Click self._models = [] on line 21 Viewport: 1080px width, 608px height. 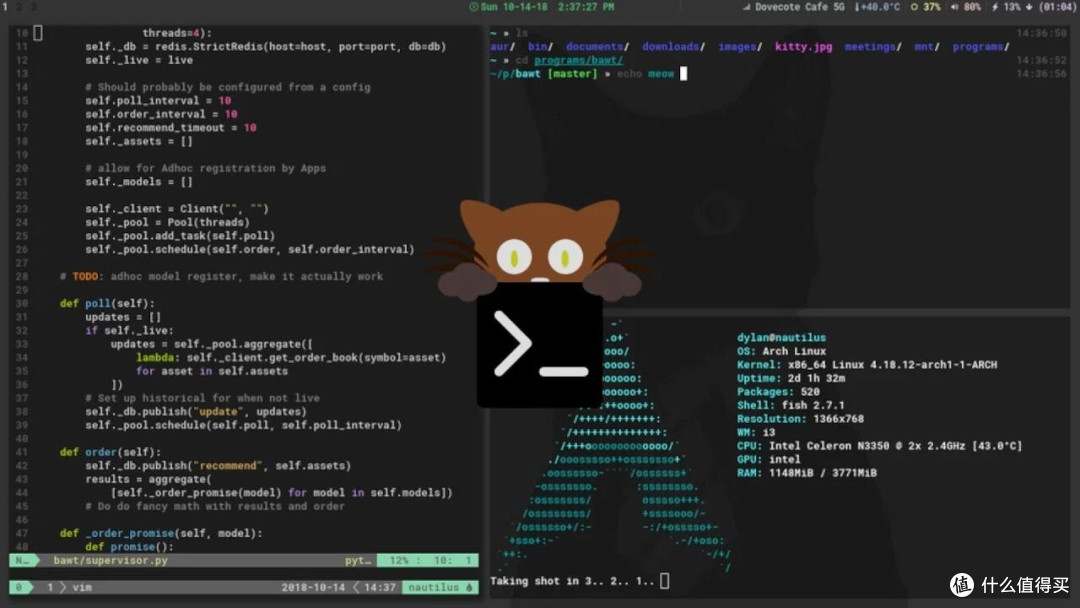[138, 182]
